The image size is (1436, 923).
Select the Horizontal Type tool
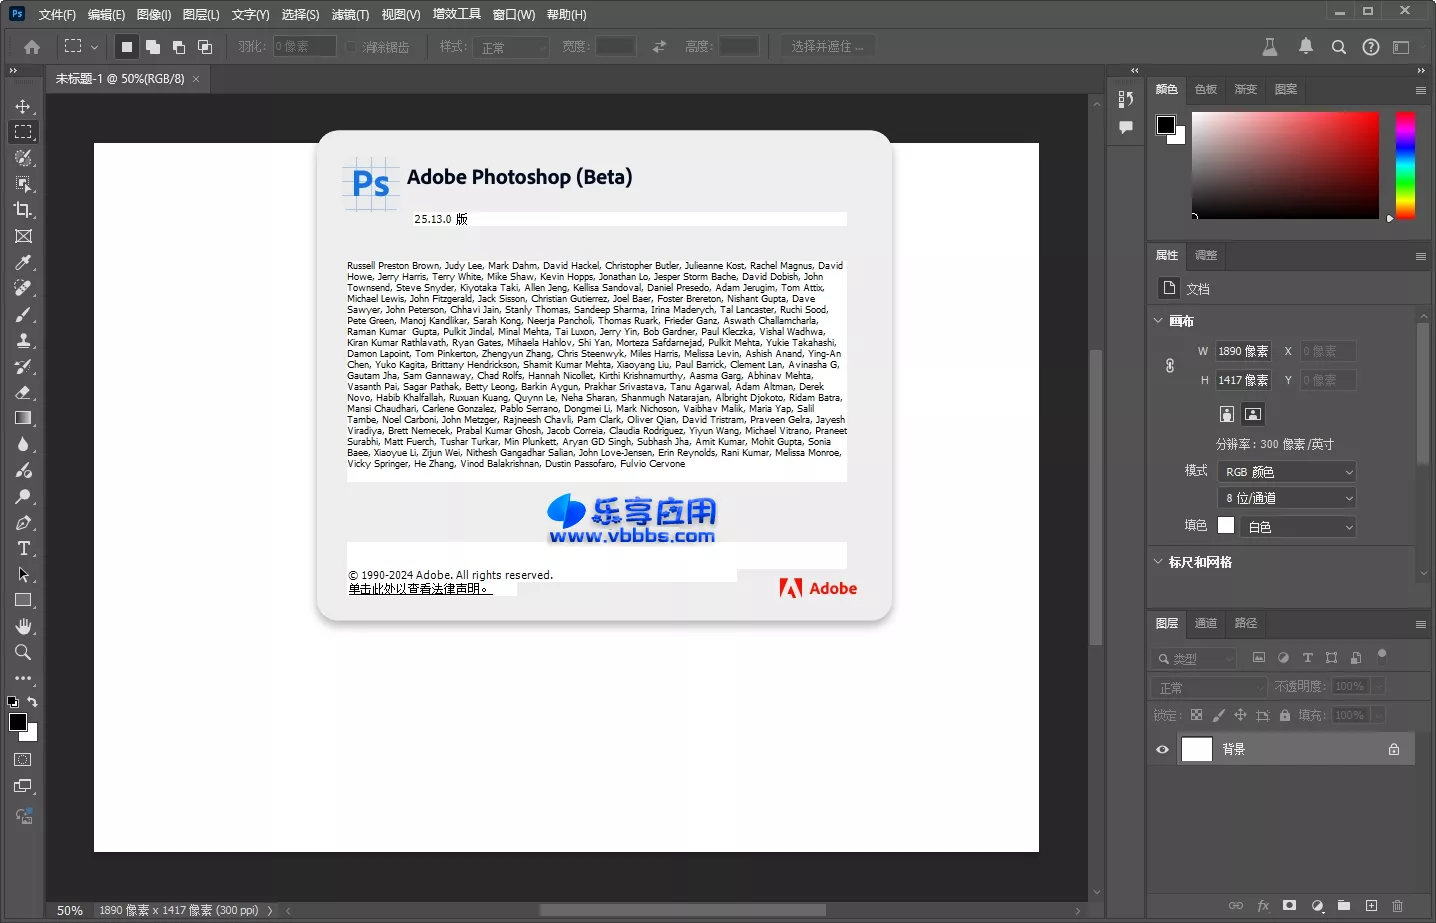tap(23, 548)
